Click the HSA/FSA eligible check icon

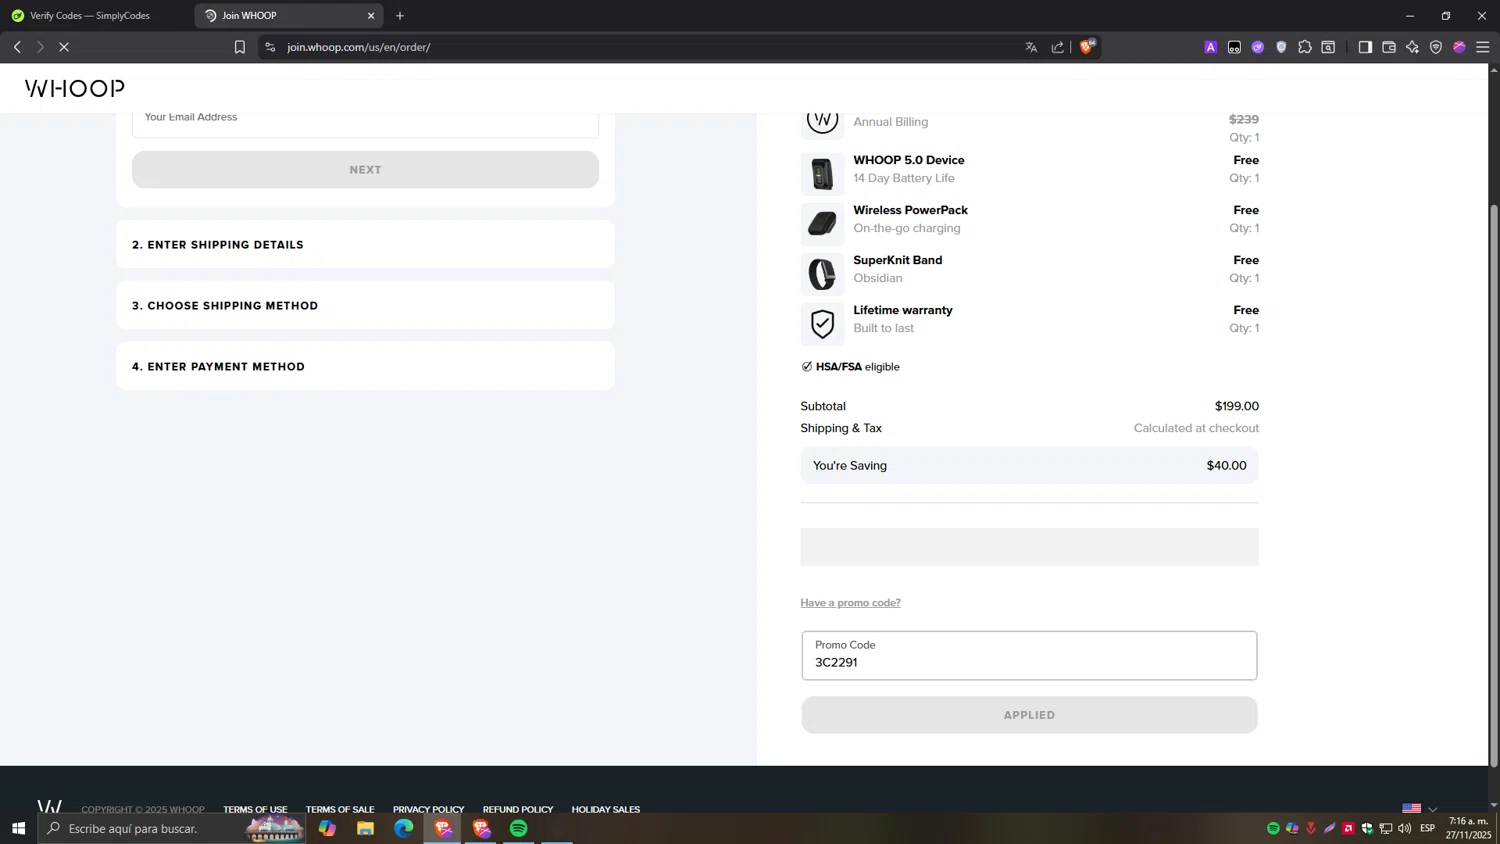807,367
